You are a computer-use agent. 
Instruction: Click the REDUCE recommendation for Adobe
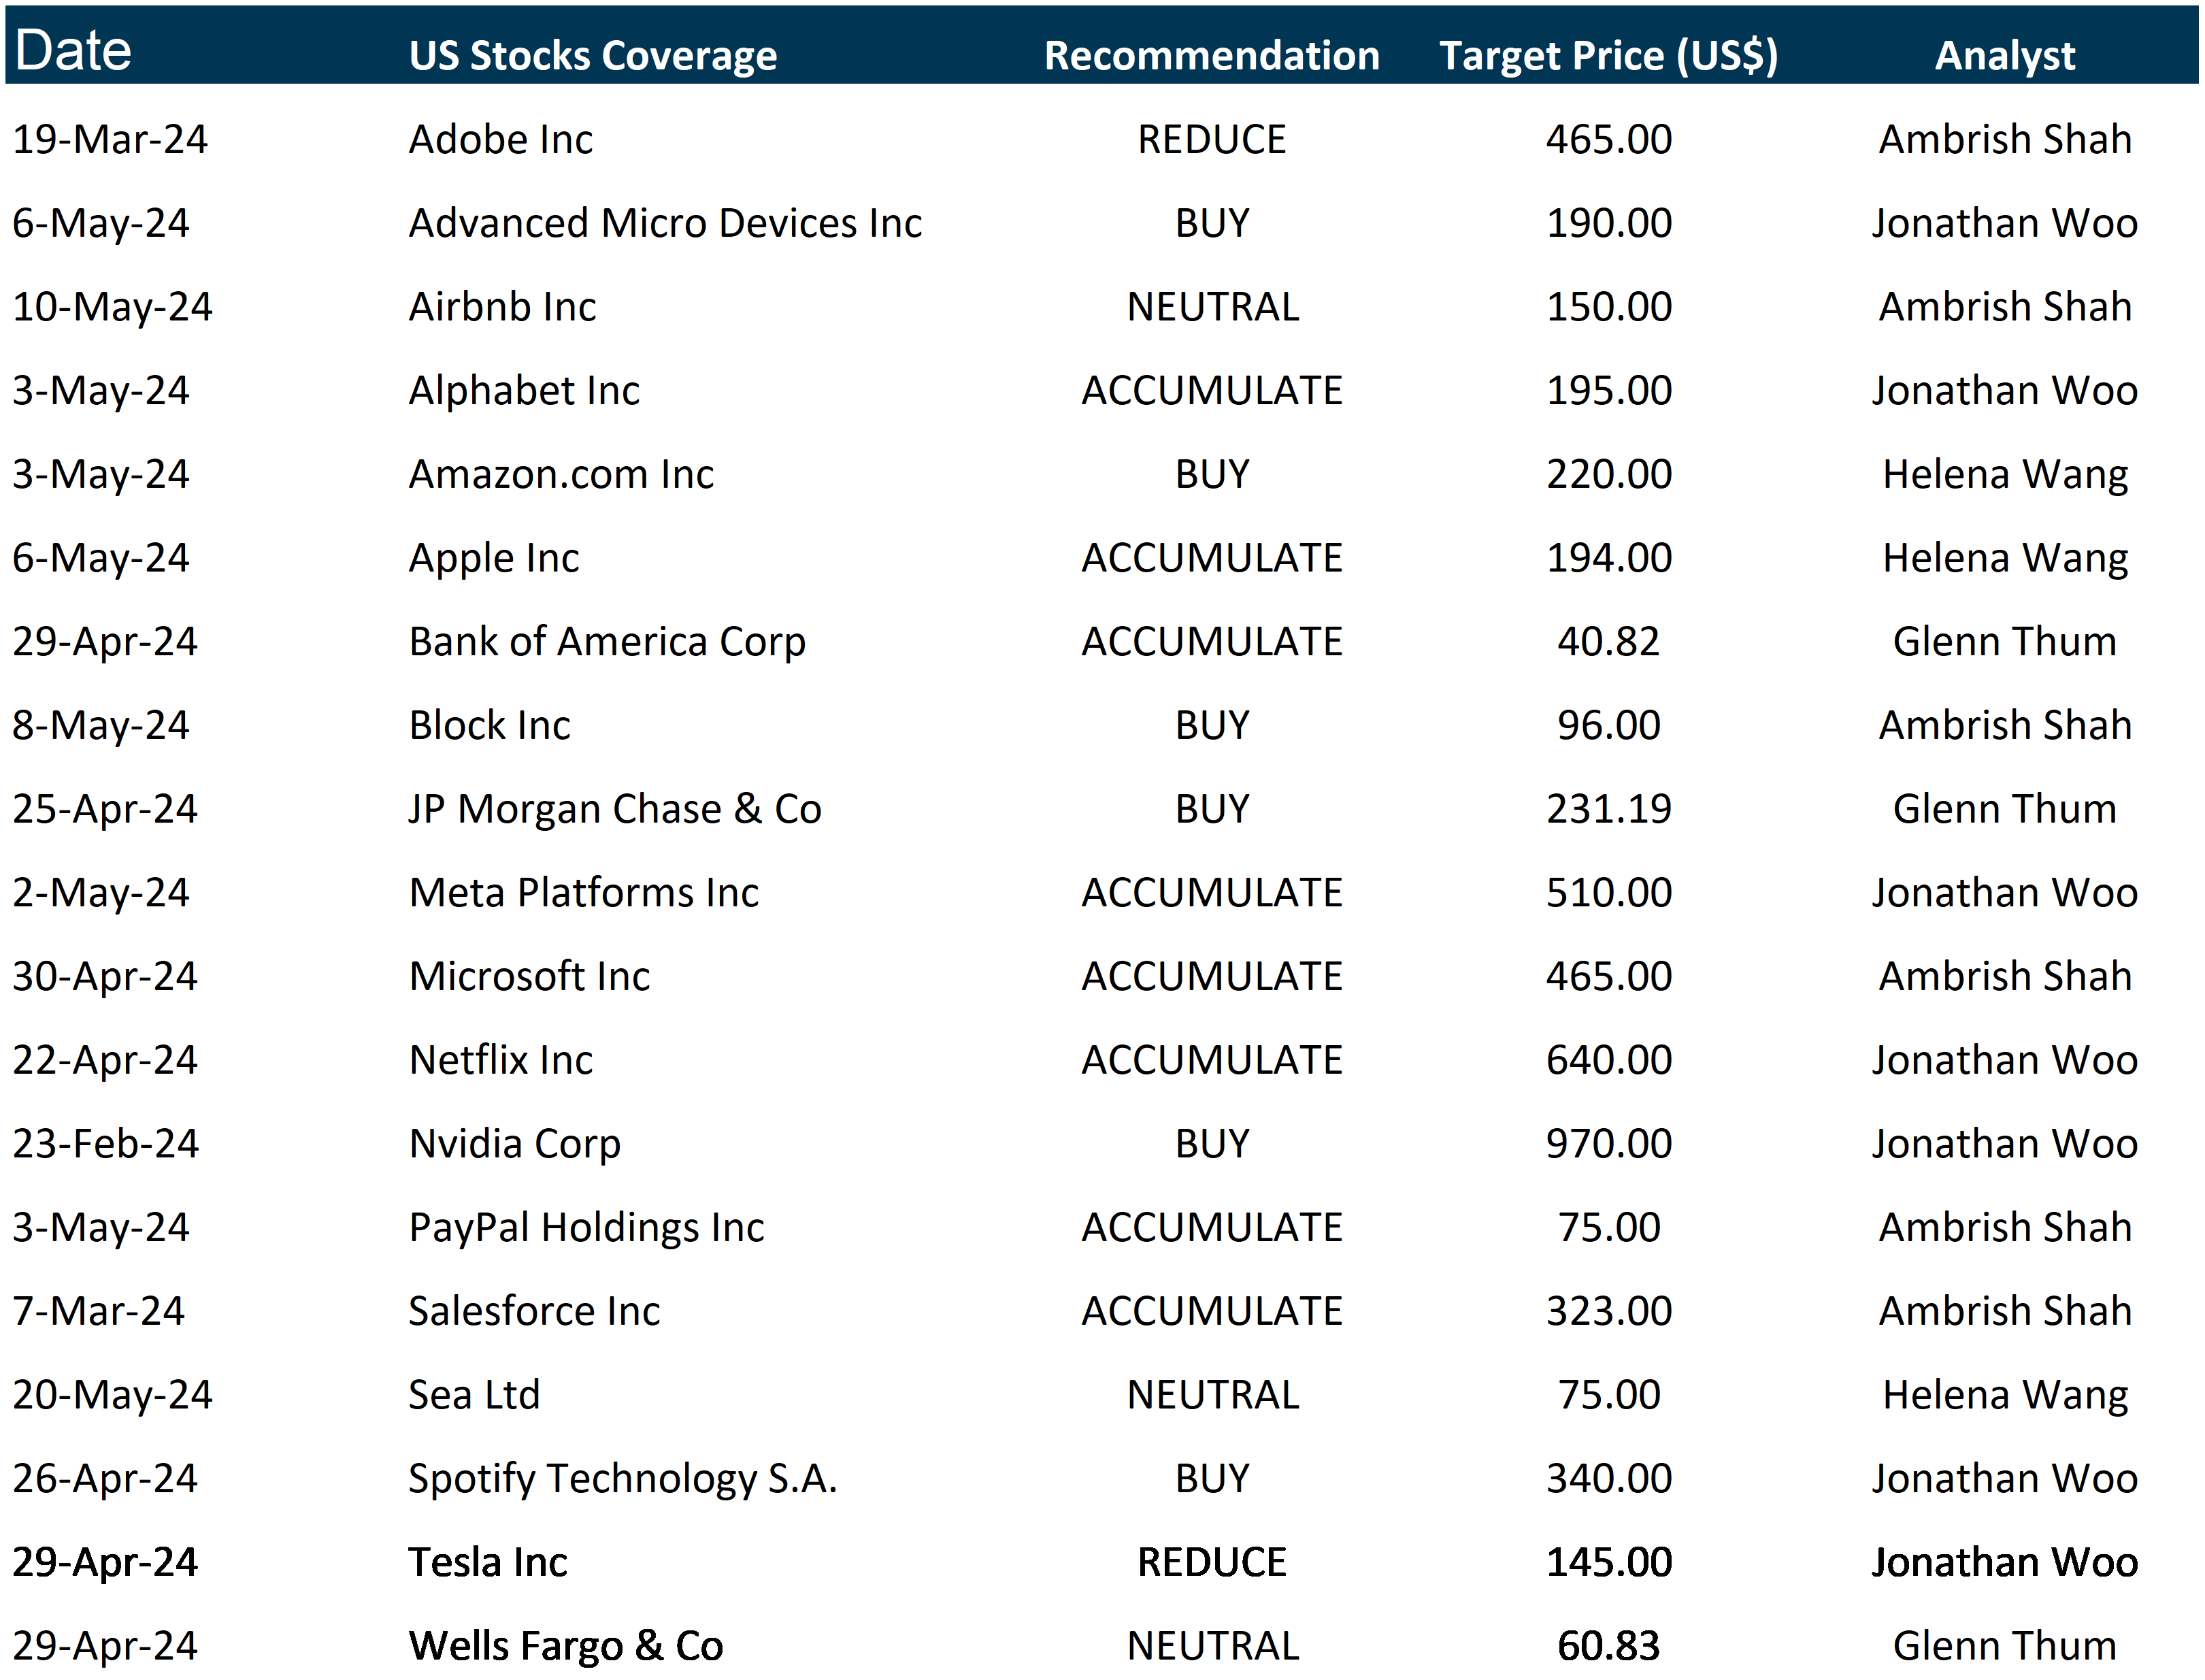pyautogui.click(x=1211, y=139)
